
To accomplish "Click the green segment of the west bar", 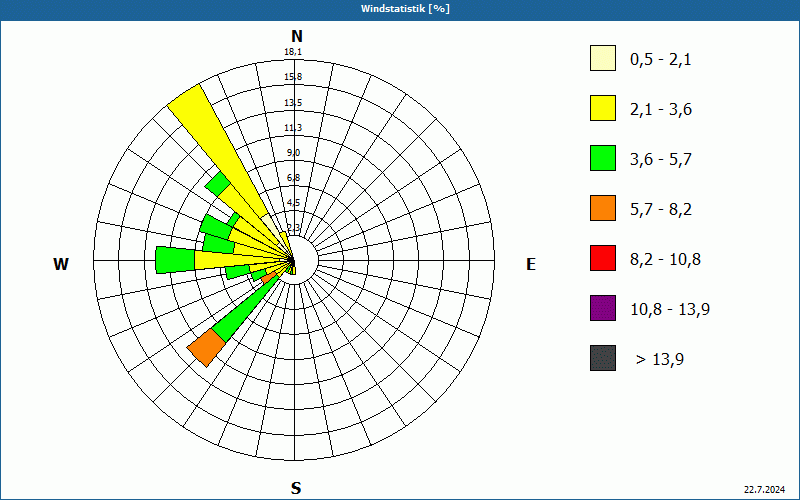I will click(x=175, y=260).
